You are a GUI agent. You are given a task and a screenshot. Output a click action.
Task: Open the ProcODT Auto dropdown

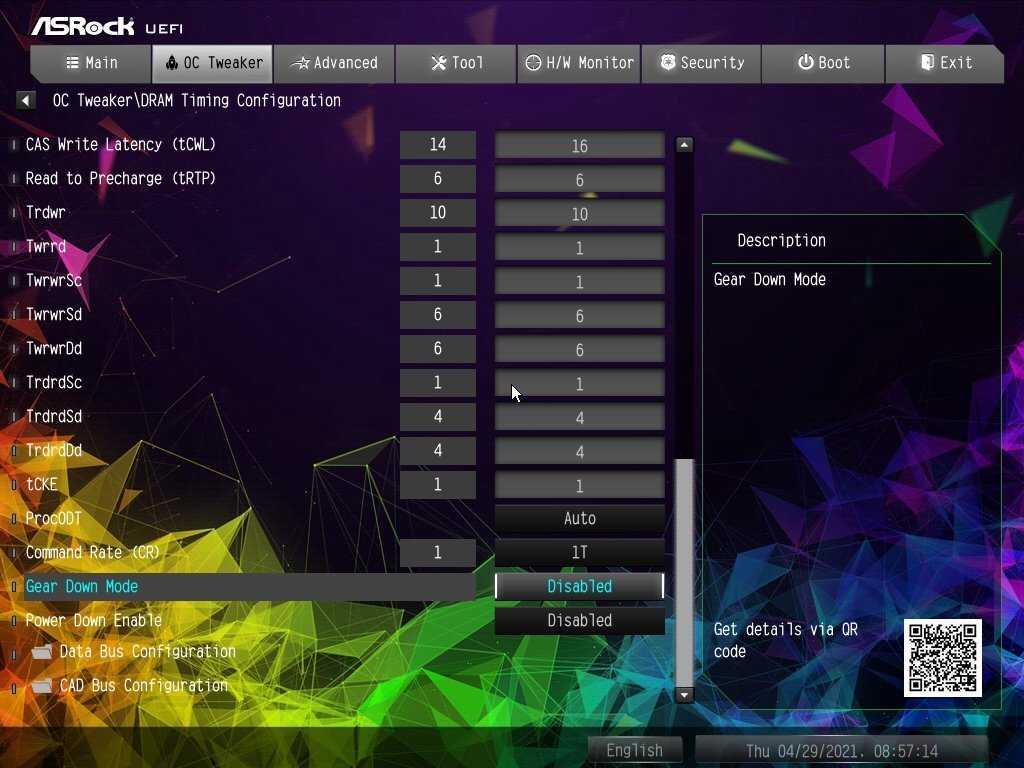tap(580, 519)
